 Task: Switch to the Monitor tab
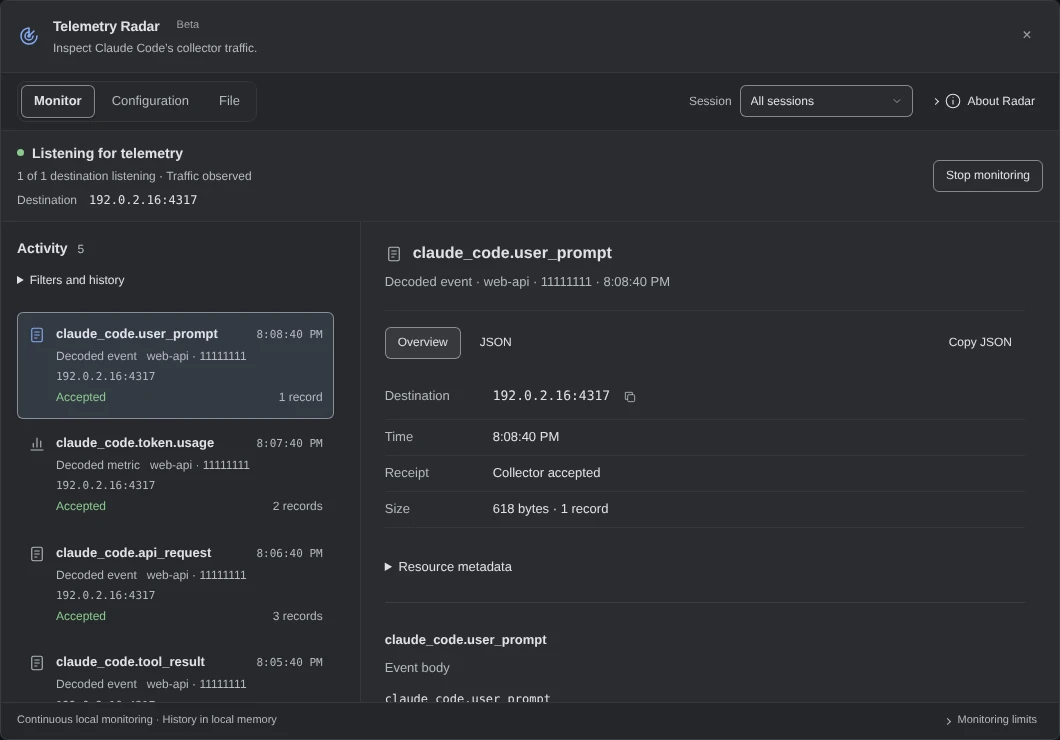pos(57,101)
